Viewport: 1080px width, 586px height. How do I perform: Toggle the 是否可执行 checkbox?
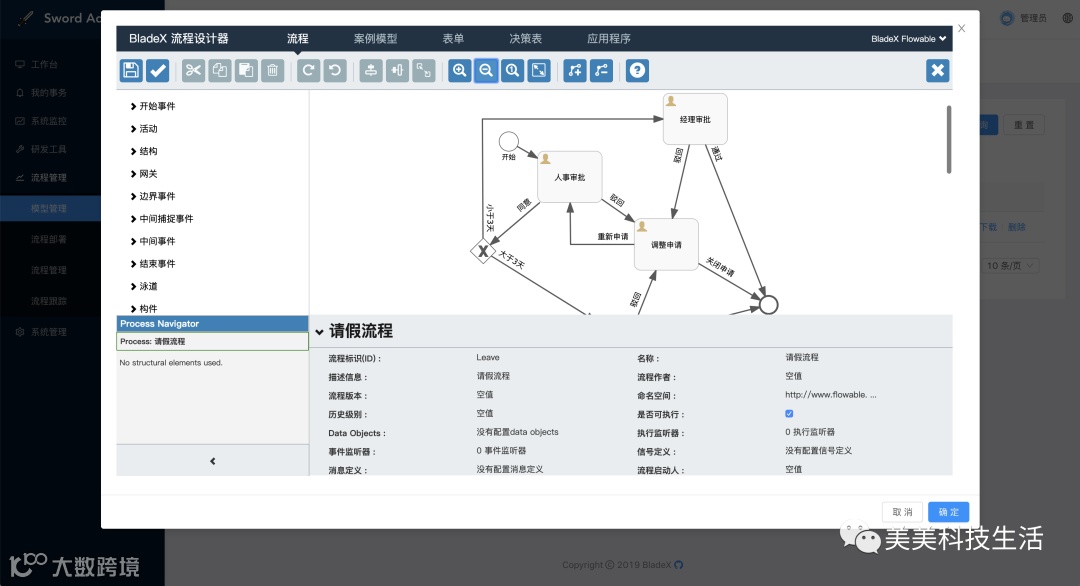pos(789,414)
